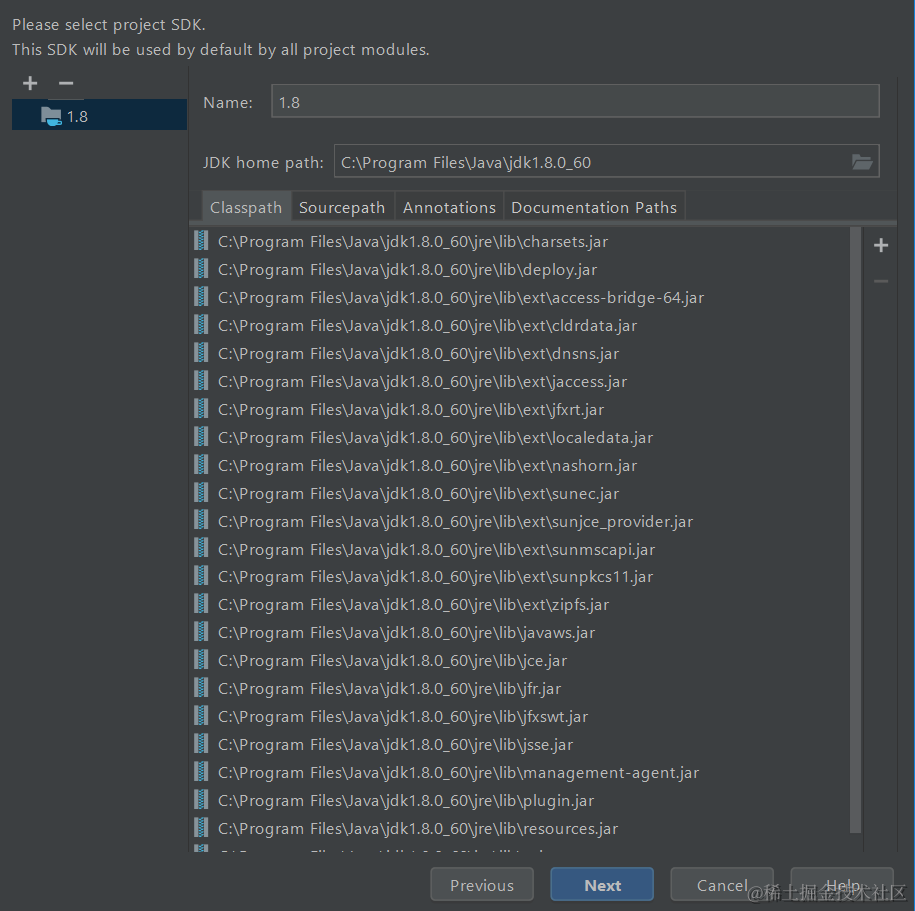Switch to the Sourcepath tab
915x911 pixels.
[342, 207]
